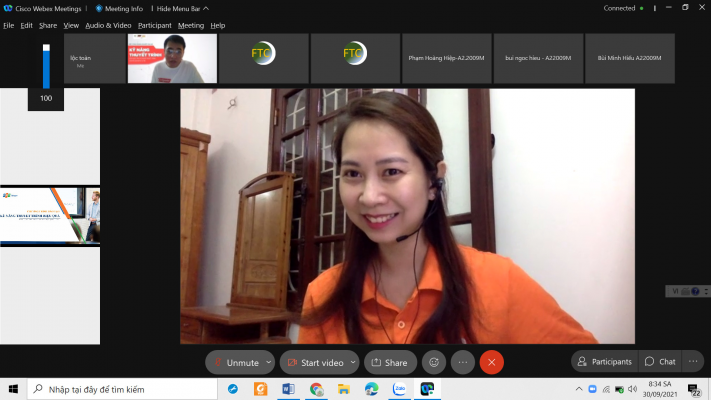
Task: Select Phạm Hoàng Hiệp participant tile
Action: [446, 58]
